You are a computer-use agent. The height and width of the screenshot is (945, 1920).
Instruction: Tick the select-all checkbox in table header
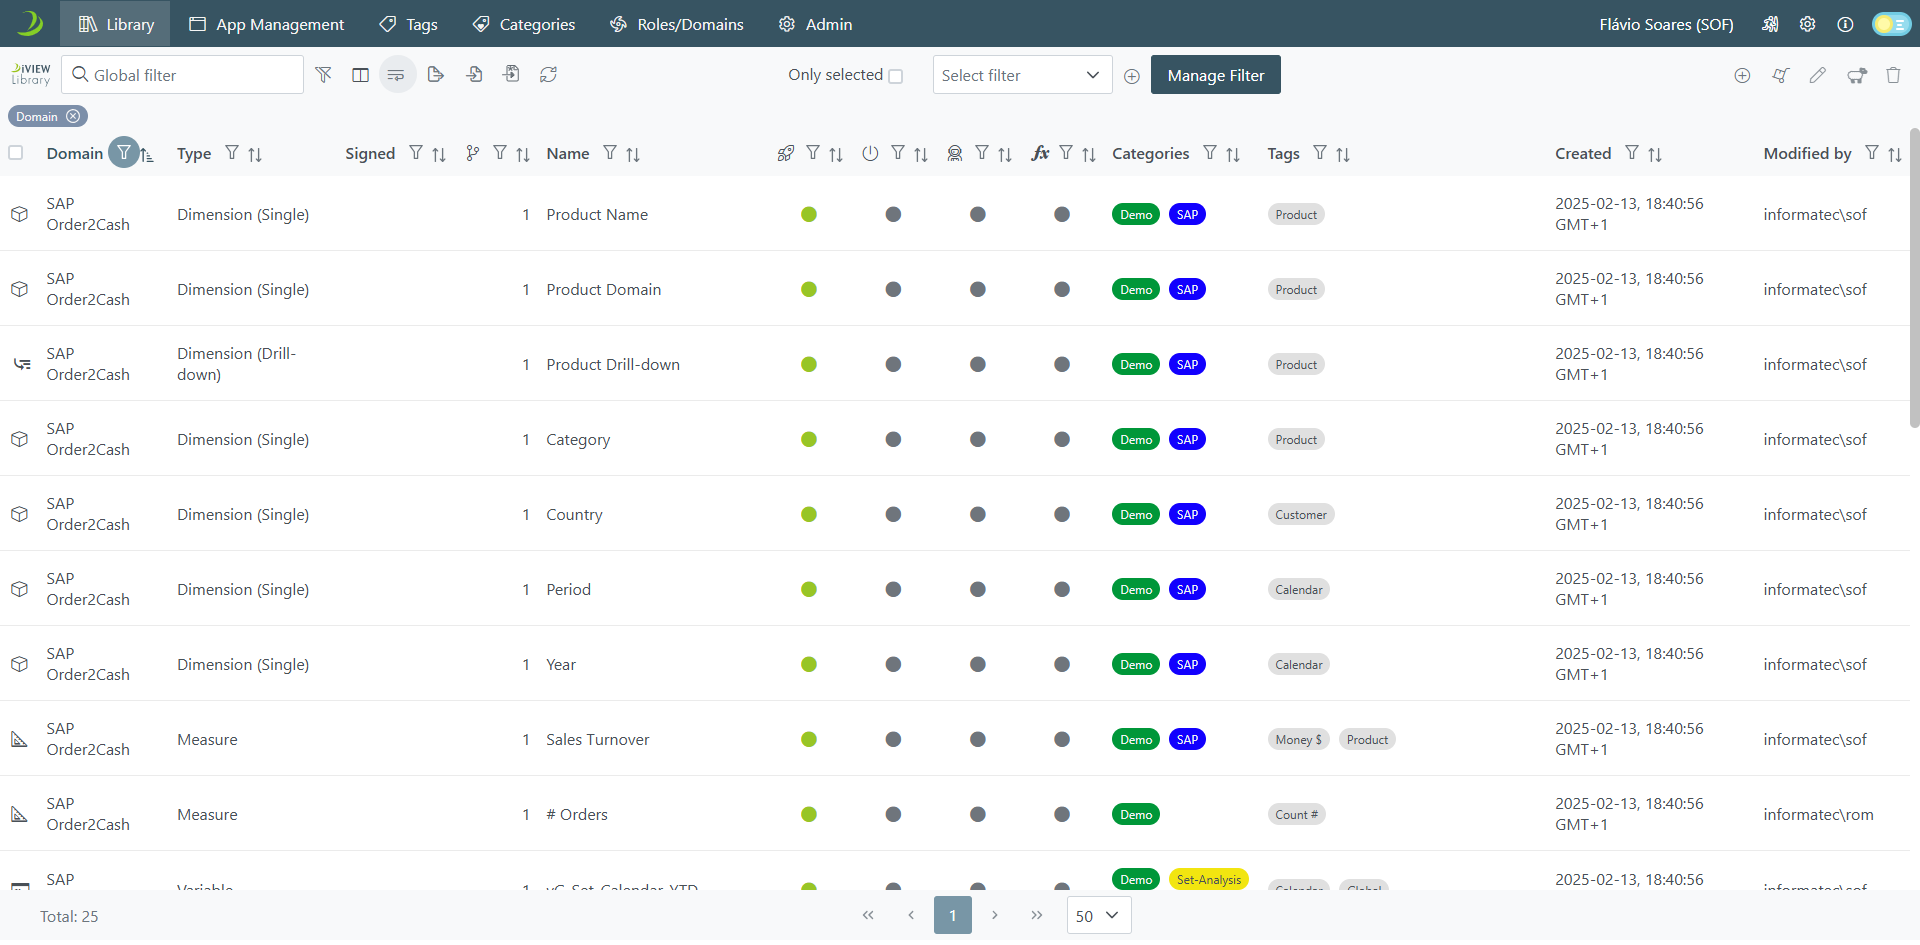tap(16, 153)
